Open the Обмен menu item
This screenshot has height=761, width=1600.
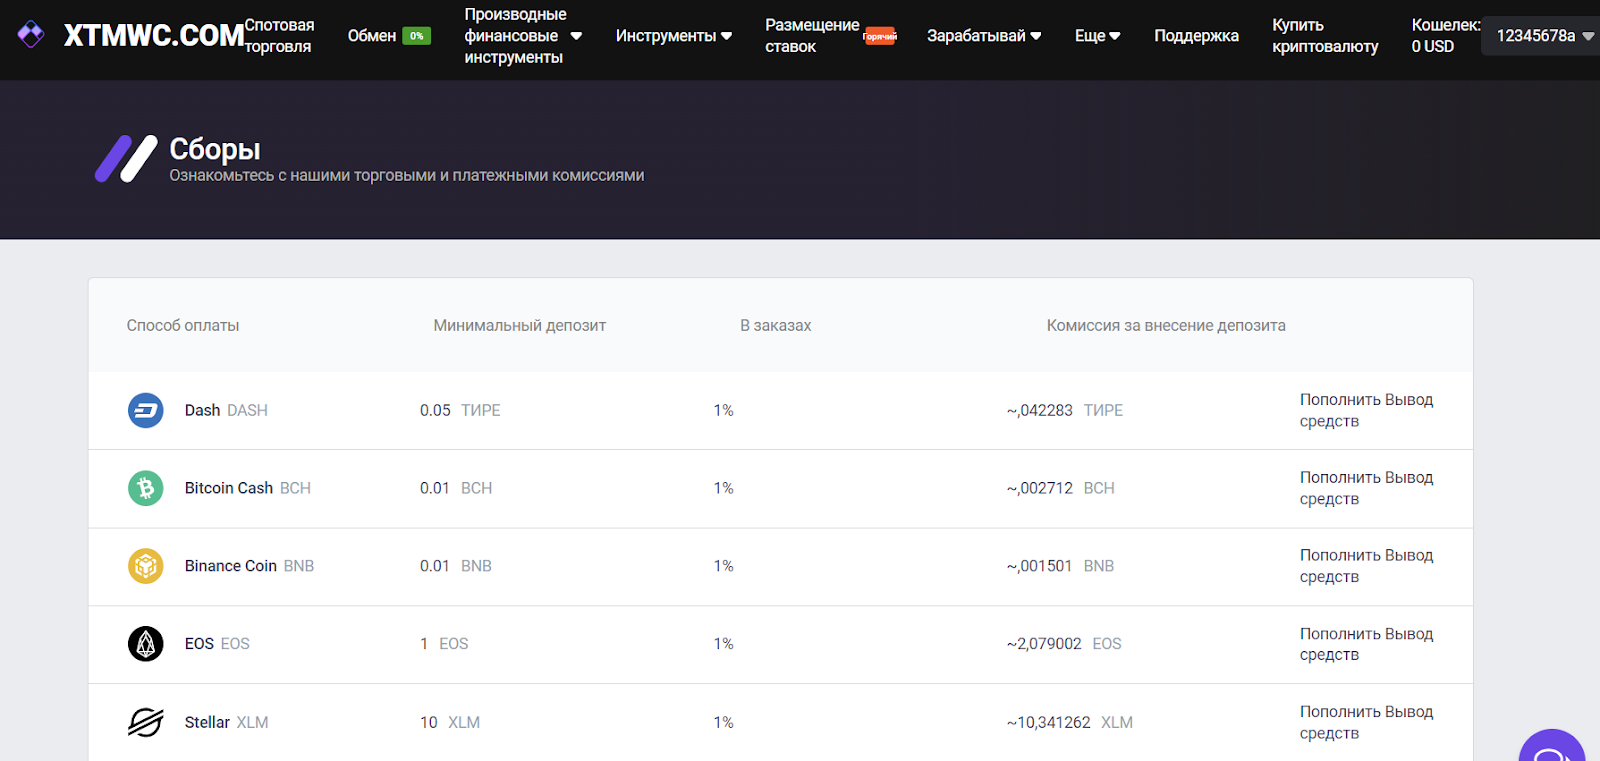pos(372,36)
